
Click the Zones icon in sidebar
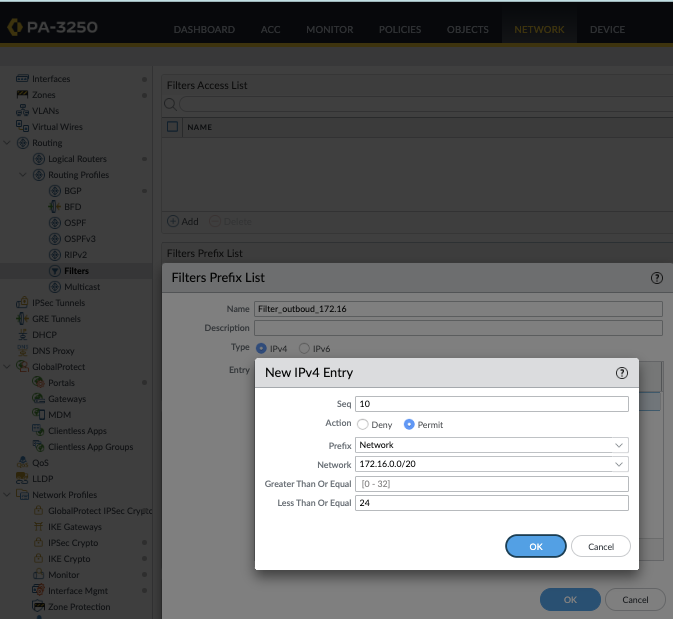22,94
